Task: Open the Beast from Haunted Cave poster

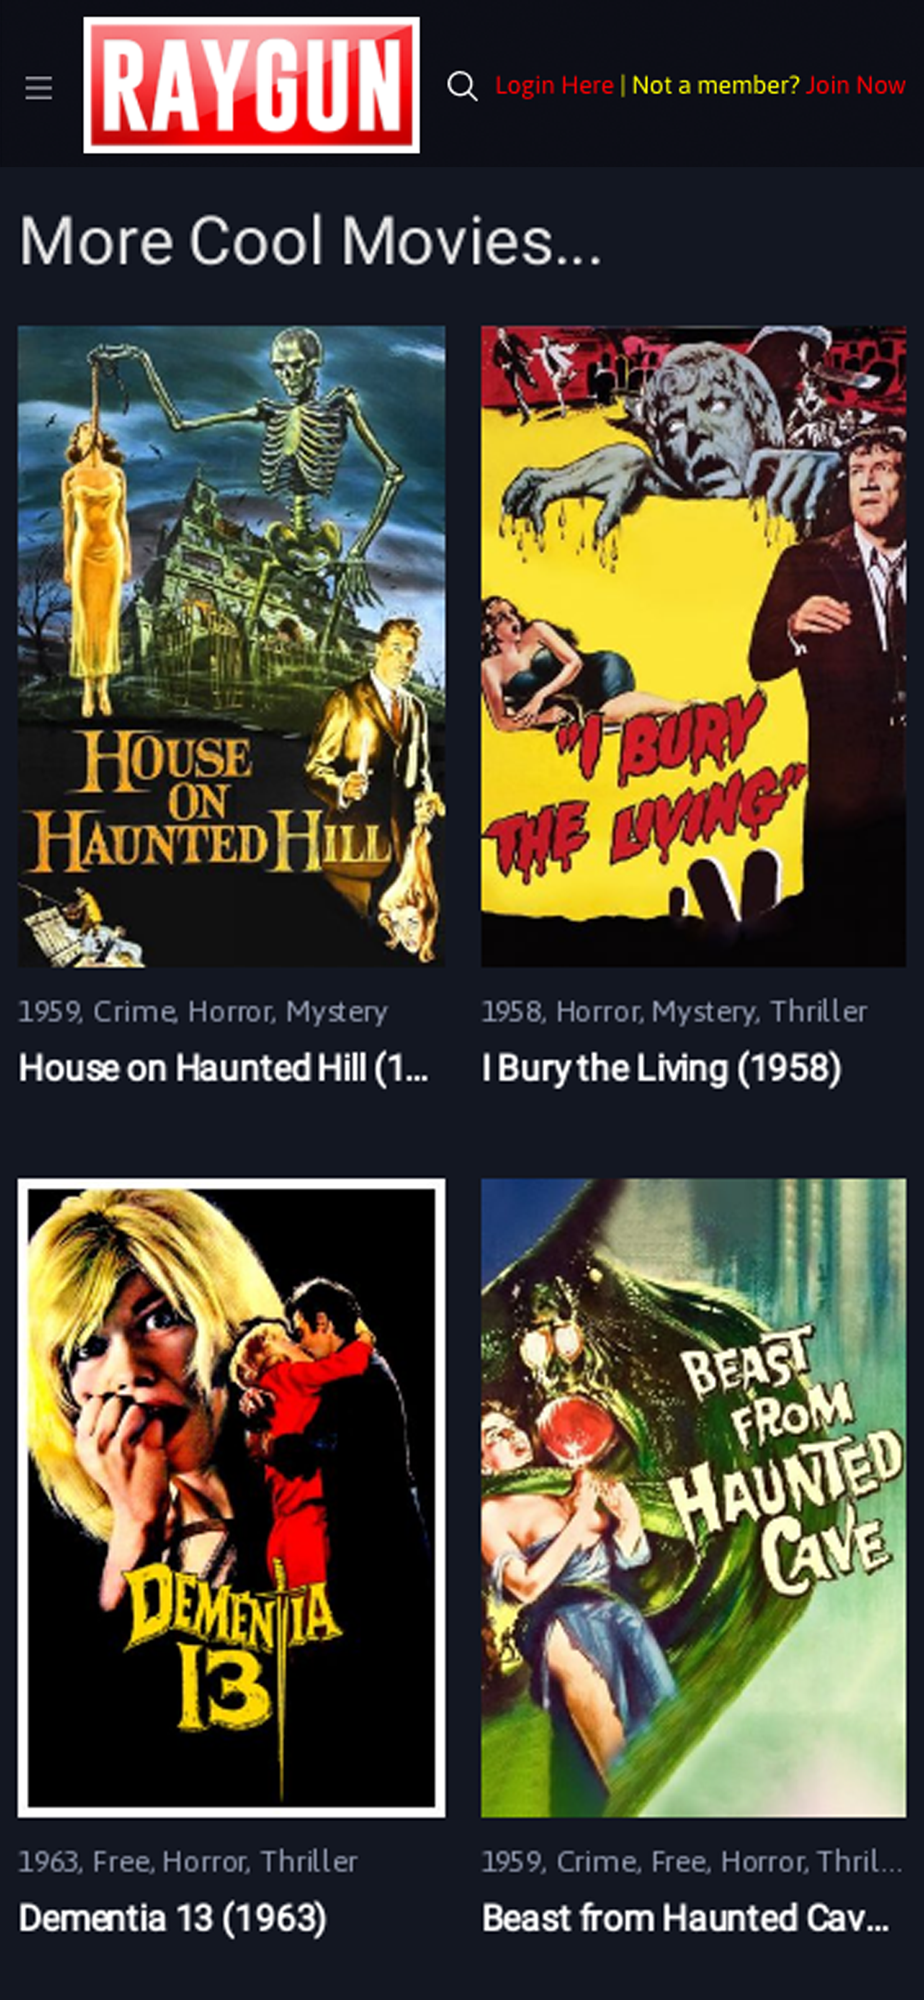Action: pyautogui.click(x=694, y=1497)
